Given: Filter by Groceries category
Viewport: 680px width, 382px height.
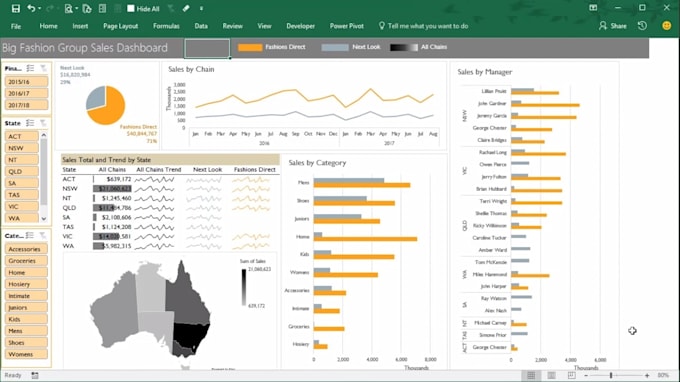Looking at the screenshot, I should click(x=26, y=261).
